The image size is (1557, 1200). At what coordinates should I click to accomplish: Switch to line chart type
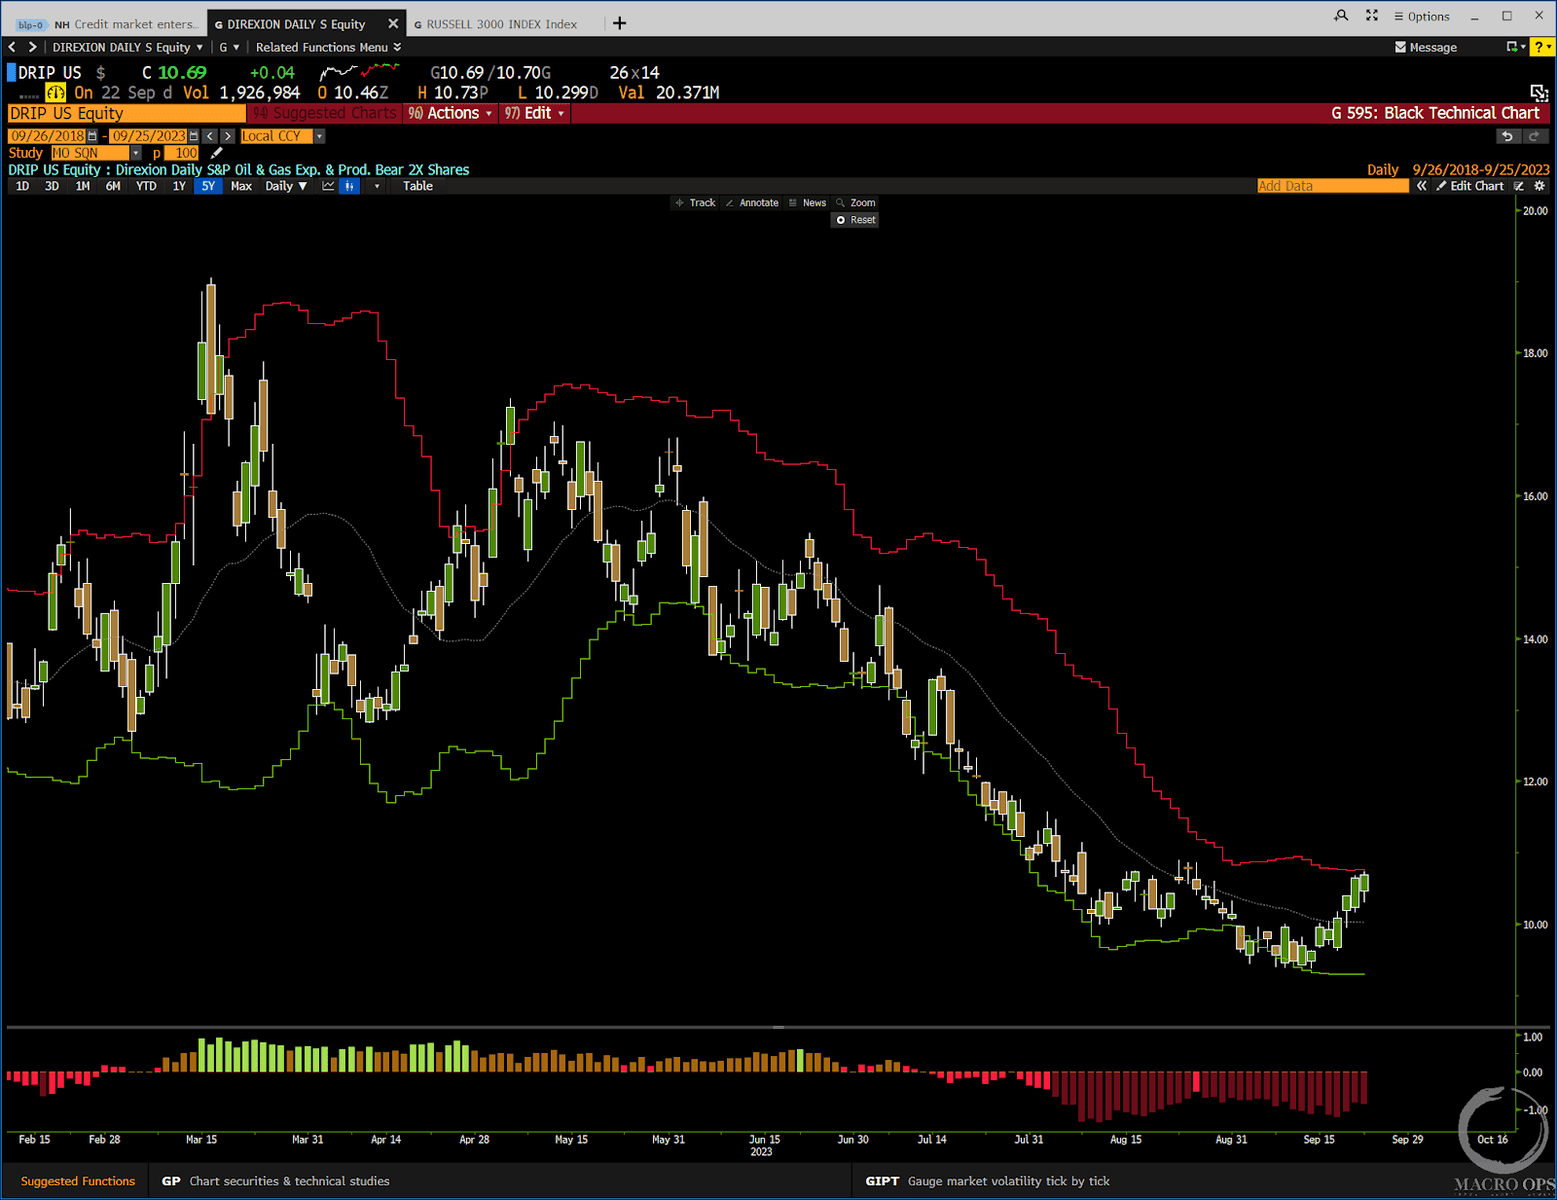click(x=328, y=186)
